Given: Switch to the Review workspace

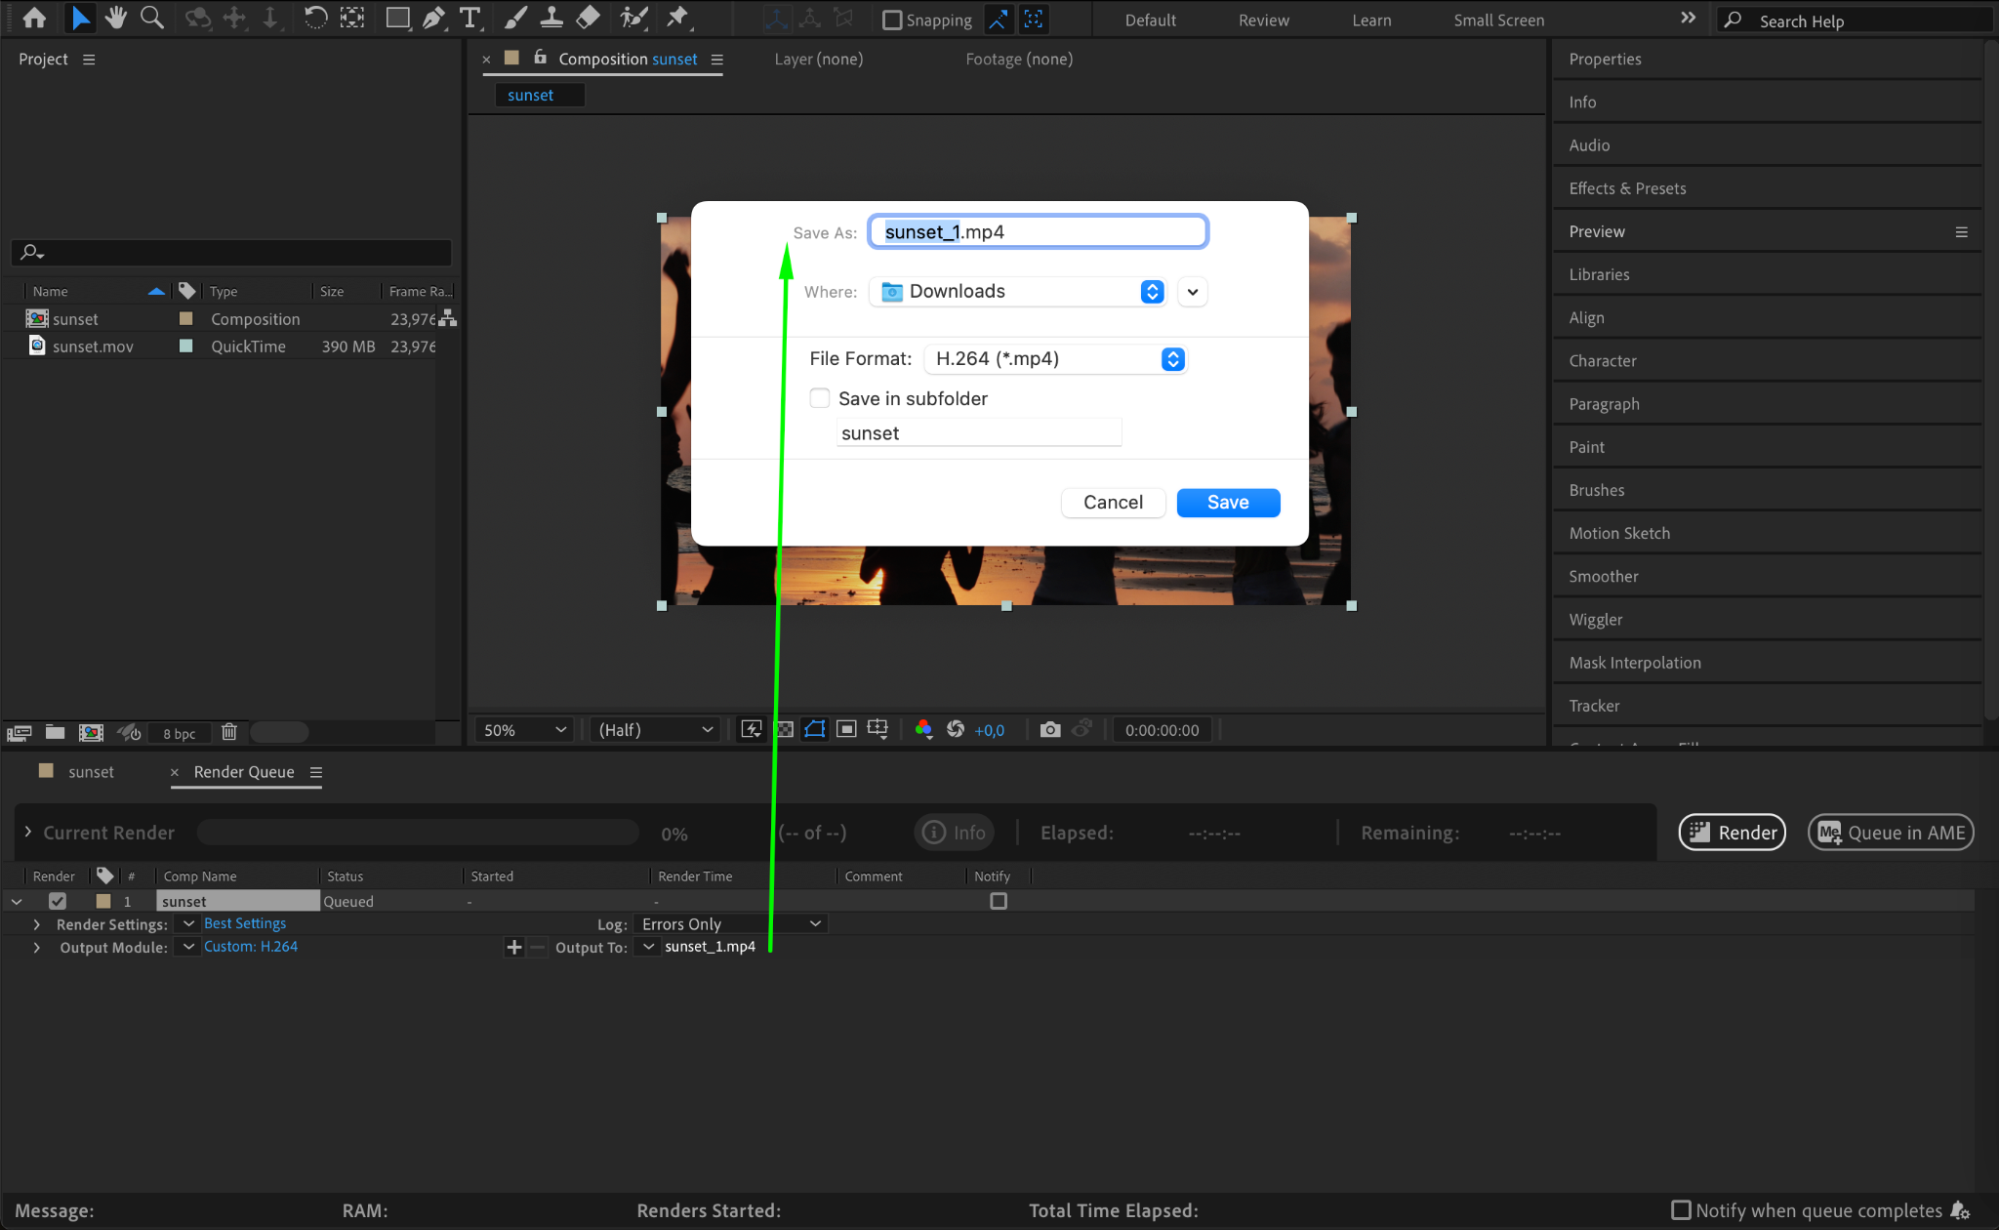Looking at the screenshot, I should pyautogui.click(x=1263, y=20).
